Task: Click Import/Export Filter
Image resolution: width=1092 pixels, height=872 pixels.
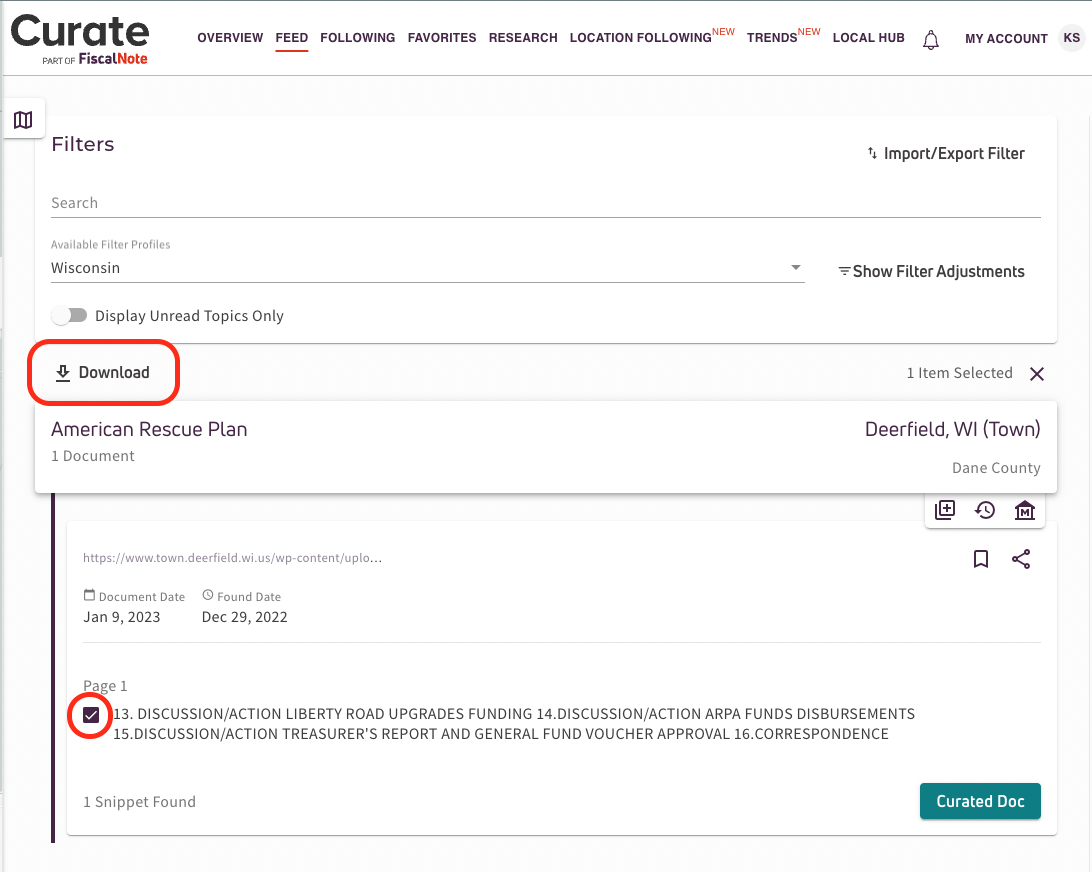Action: click(945, 153)
